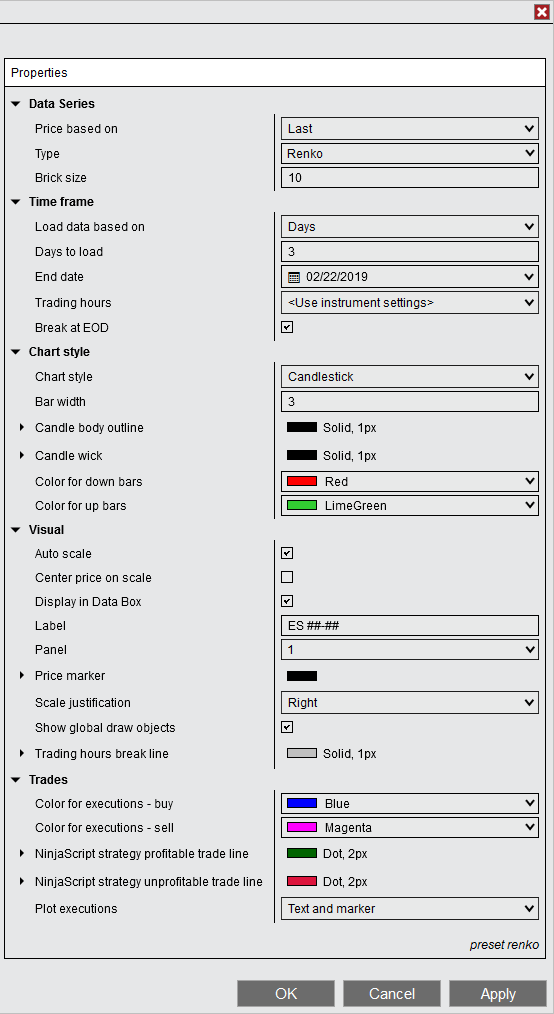Viewport: 554px width, 1014px height.
Task: Open the Plot executions dropdown
Action: (x=410, y=909)
